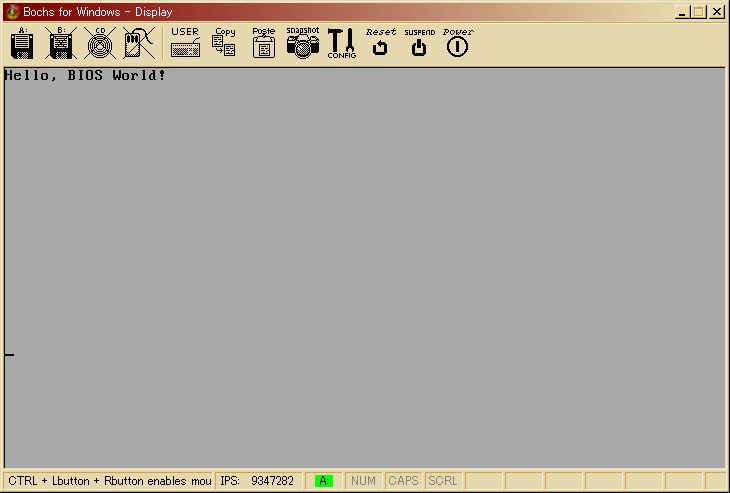Click the Copy toolbar icon
730x493 pixels.
click(224, 43)
